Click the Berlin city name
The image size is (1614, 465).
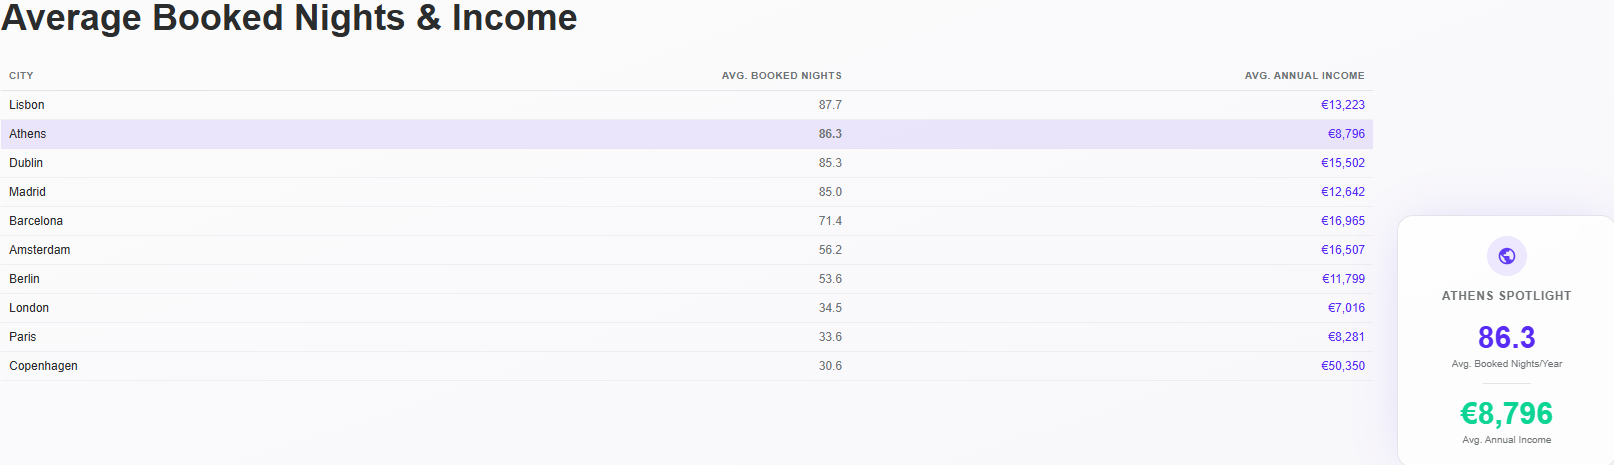25,279
